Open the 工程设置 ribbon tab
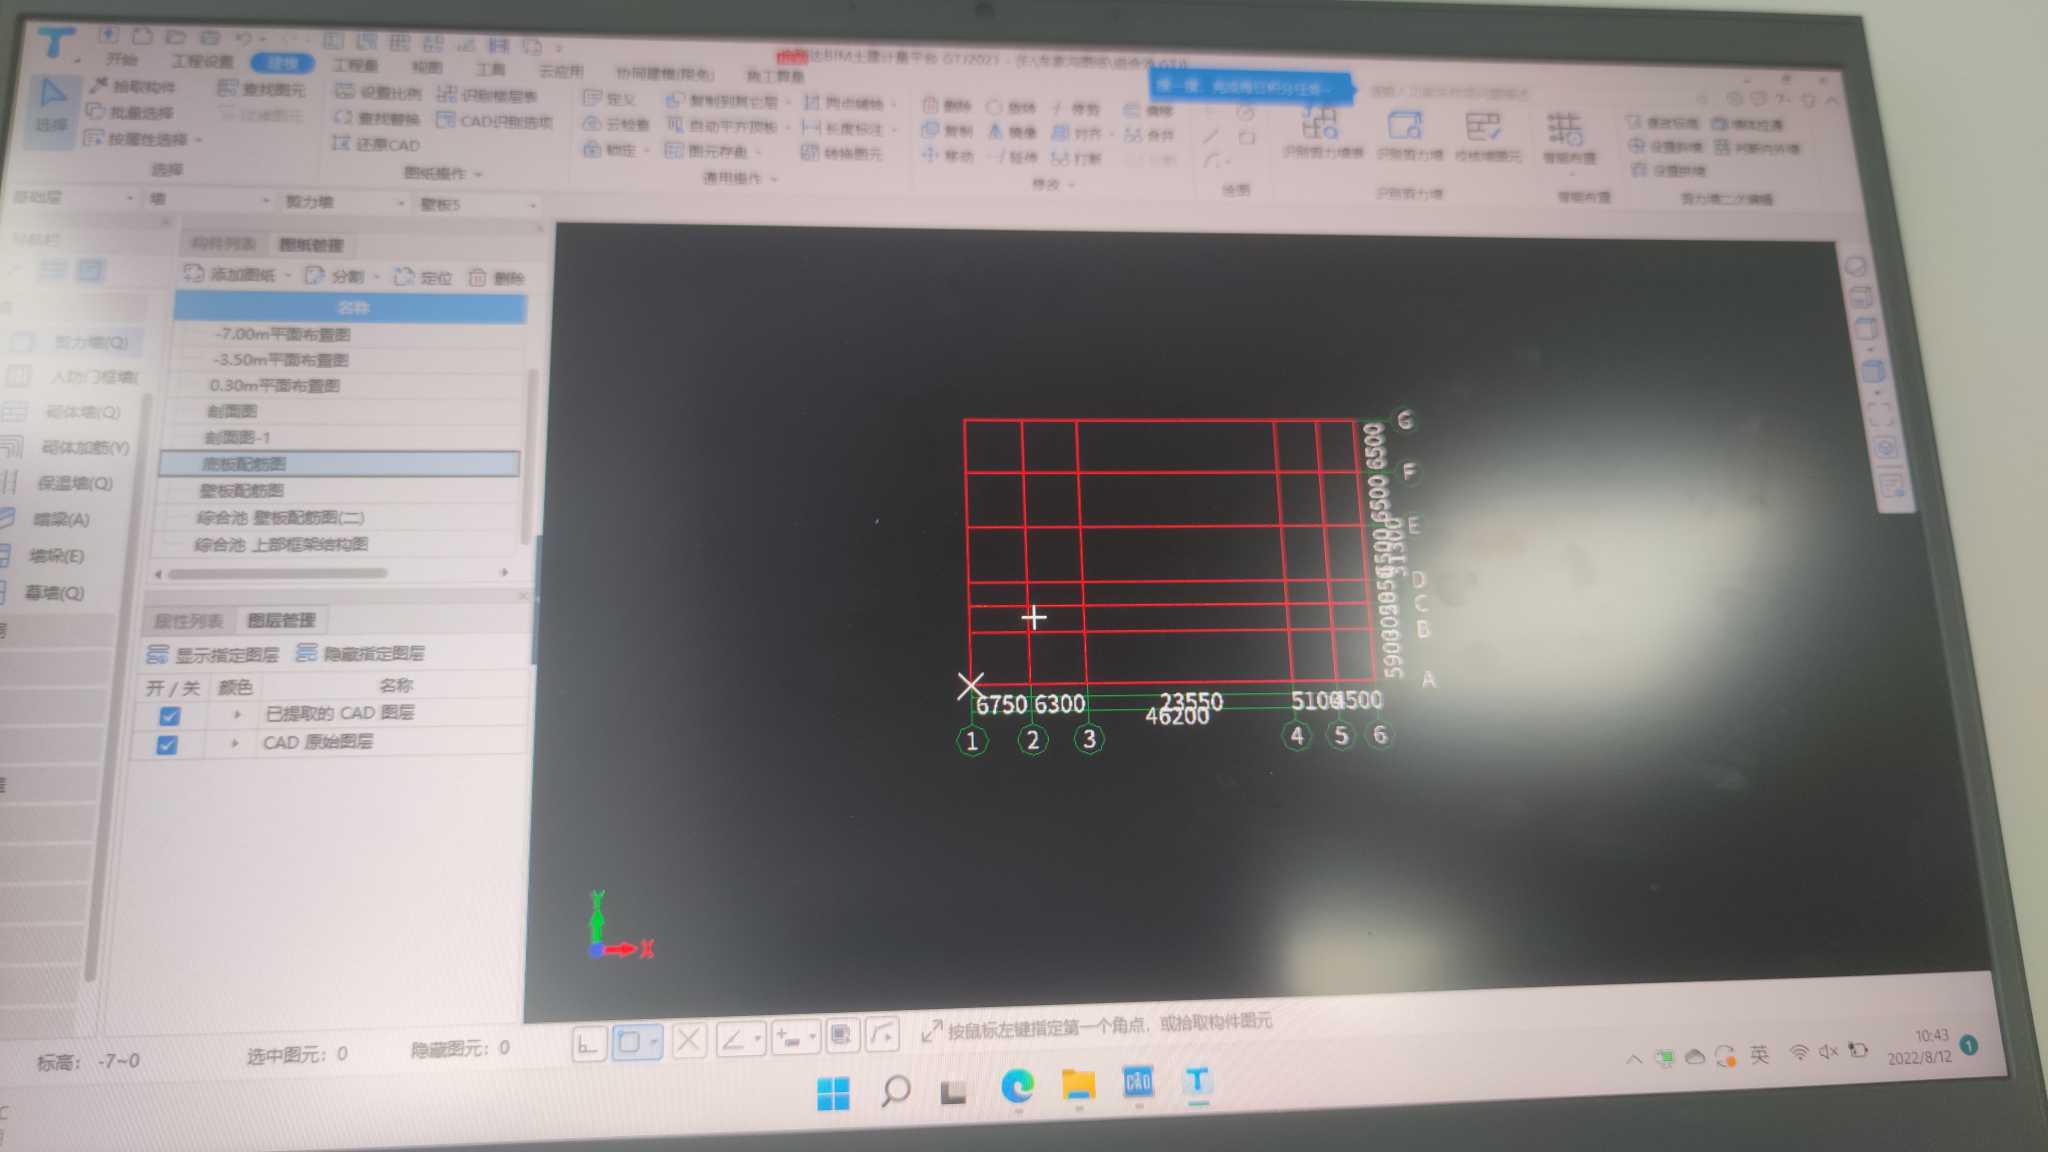 click(202, 61)
